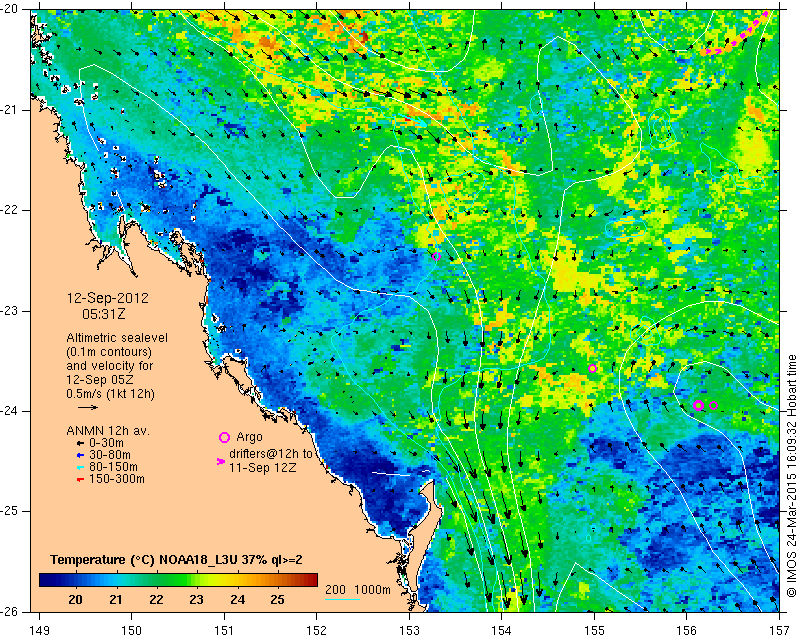The width and height of the screenshot is (800, 640).
Task: Click the 200 1000m bathymetry legend text
Action: [x=358, y=590]
